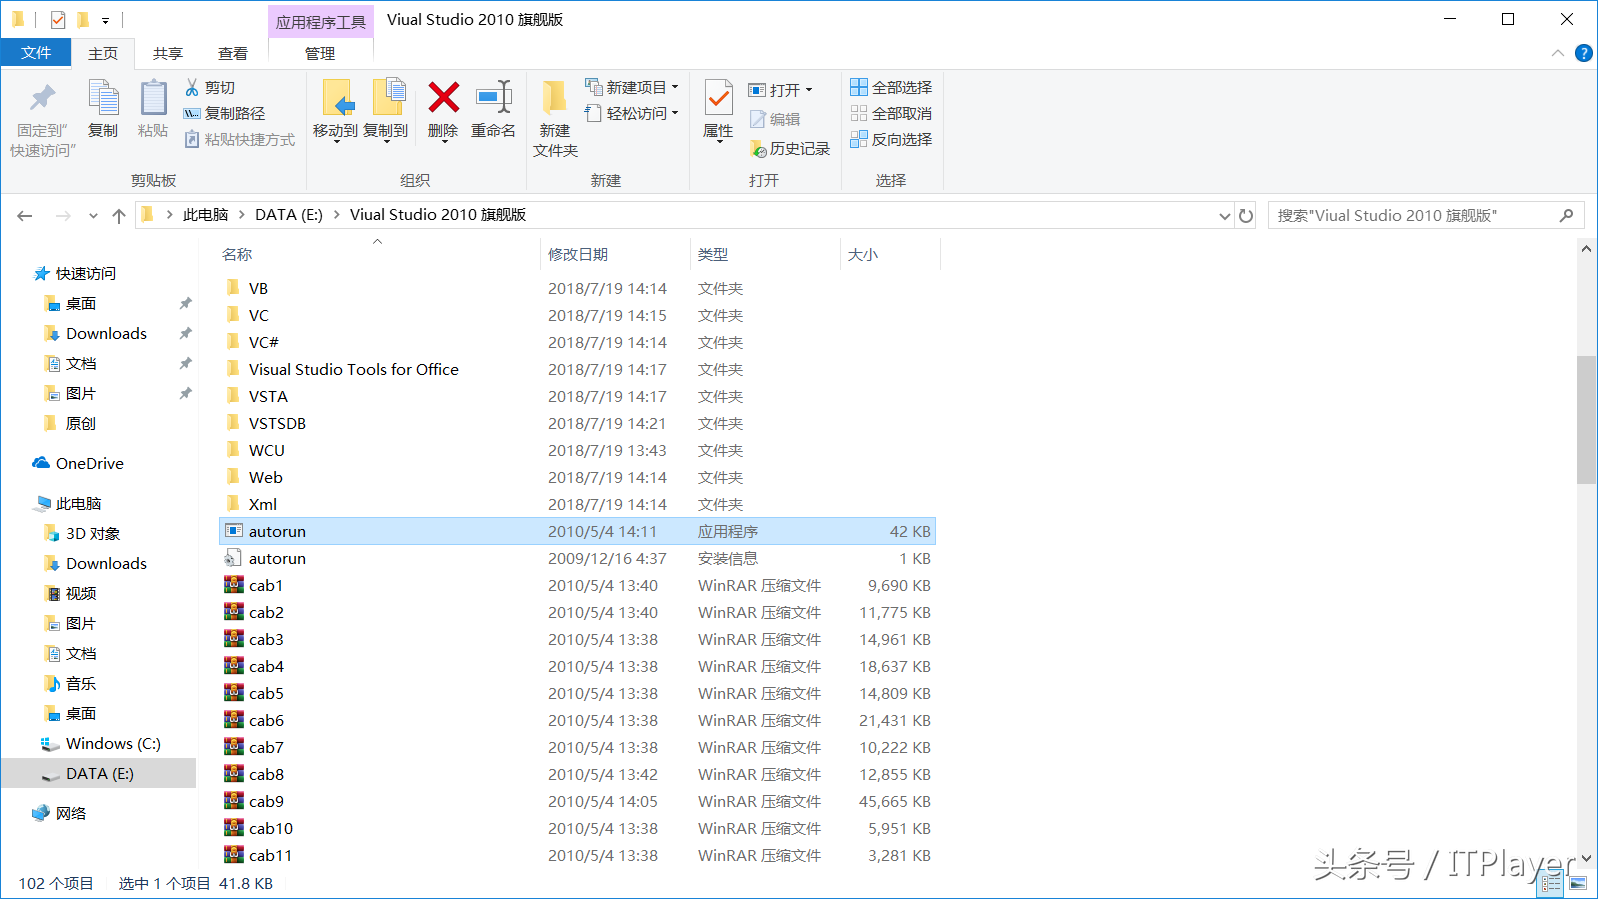Click DATA (E:) in address breadcrumb

pyautogui.click(x=289, y=215)
